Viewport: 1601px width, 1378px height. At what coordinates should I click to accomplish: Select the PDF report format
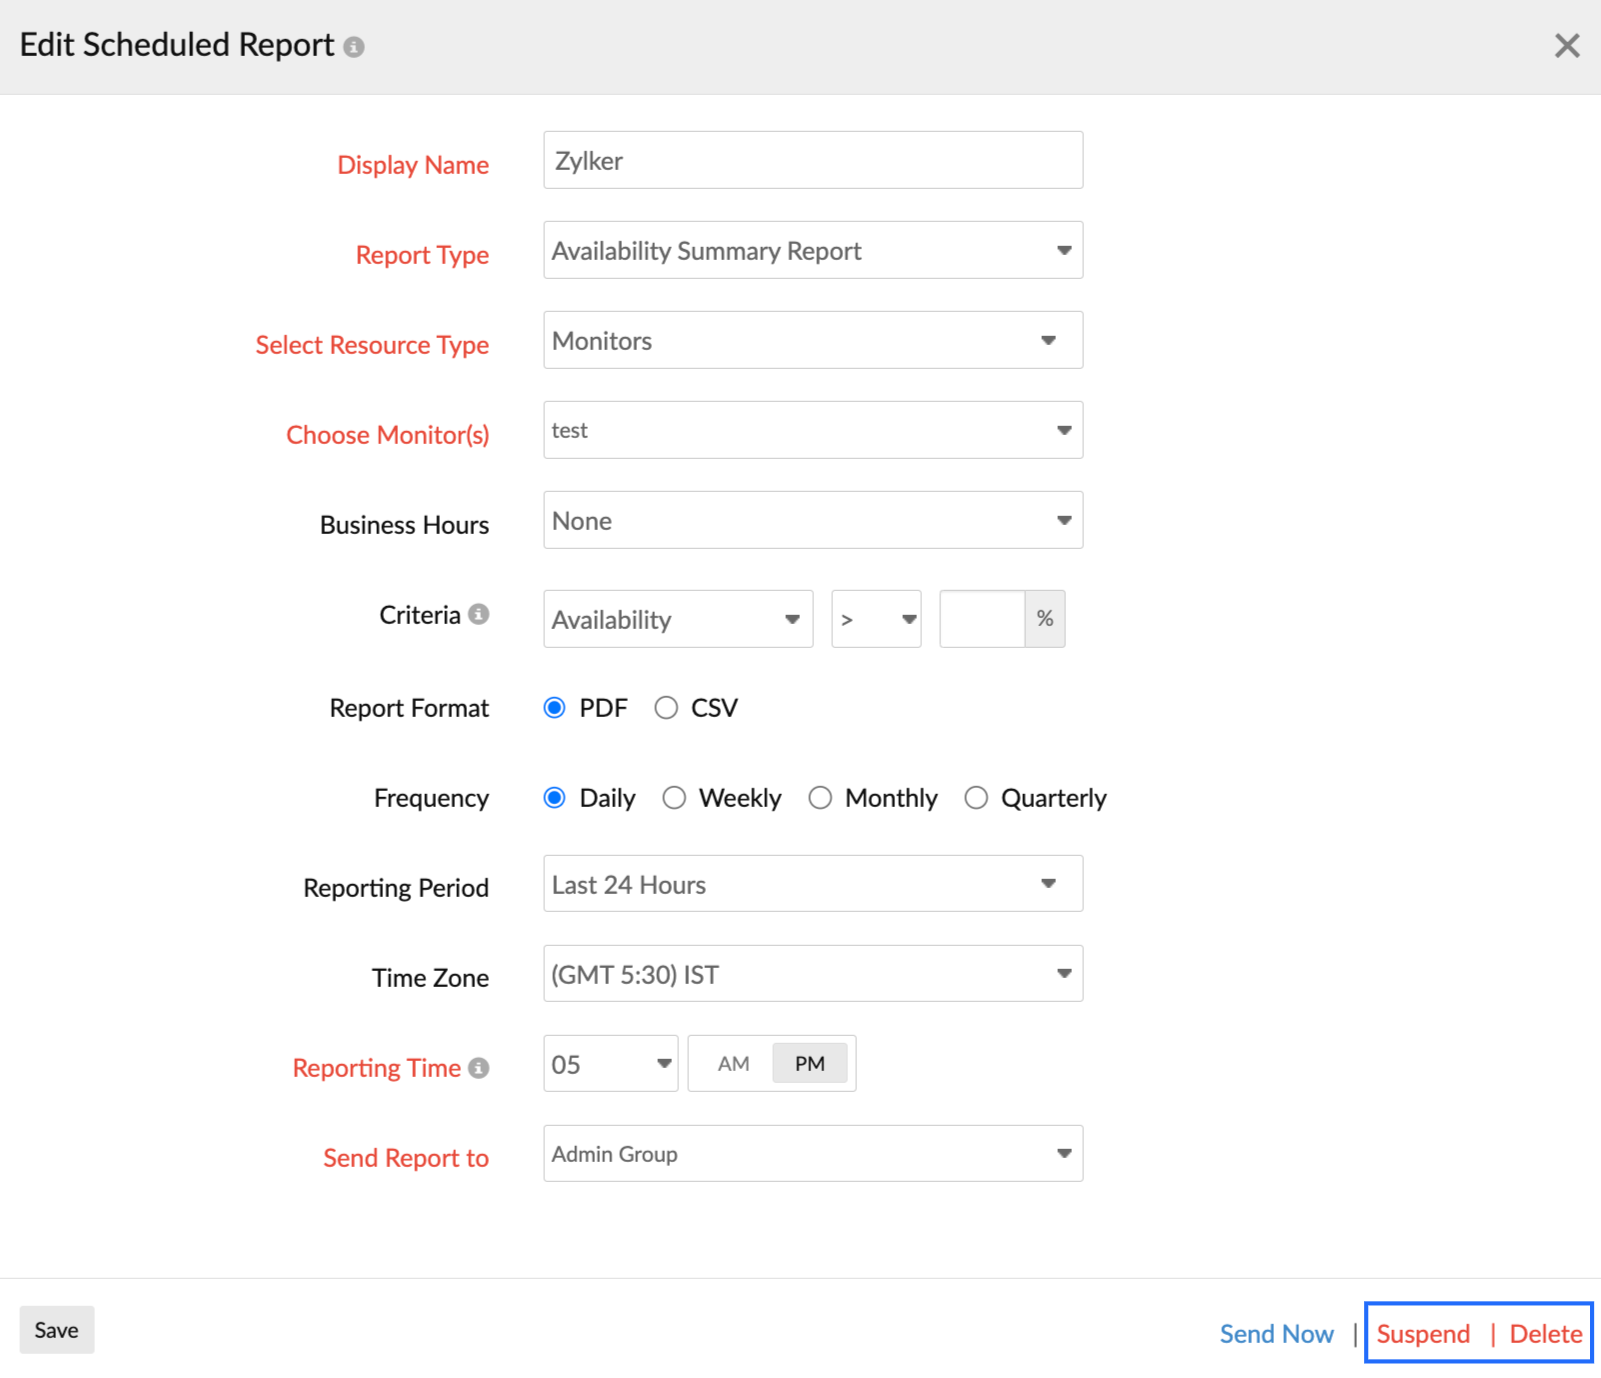coord(555,707)
